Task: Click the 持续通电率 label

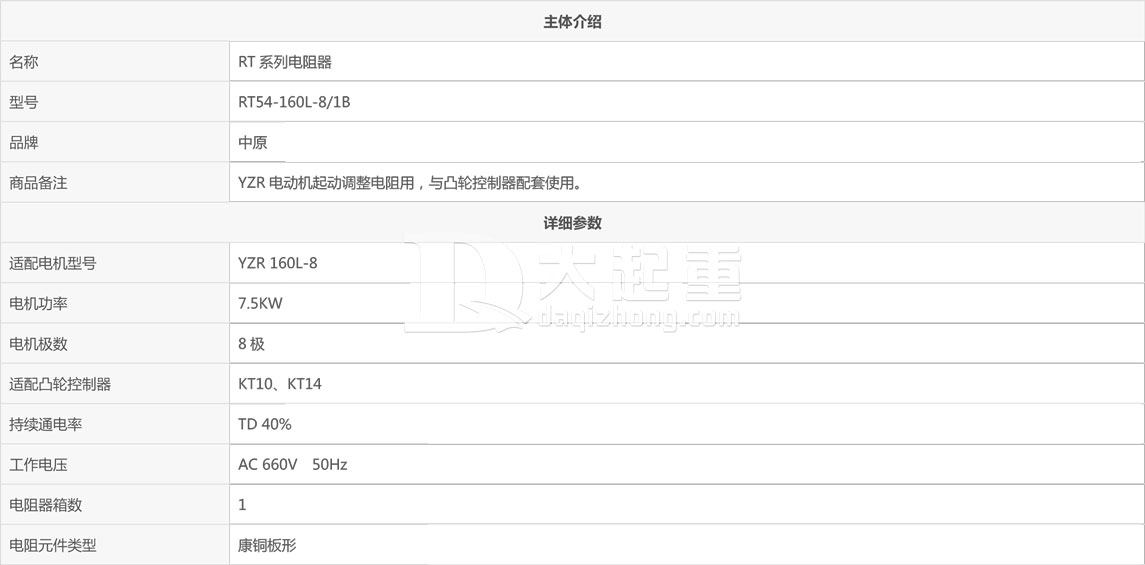Action: tap(45, 424)
